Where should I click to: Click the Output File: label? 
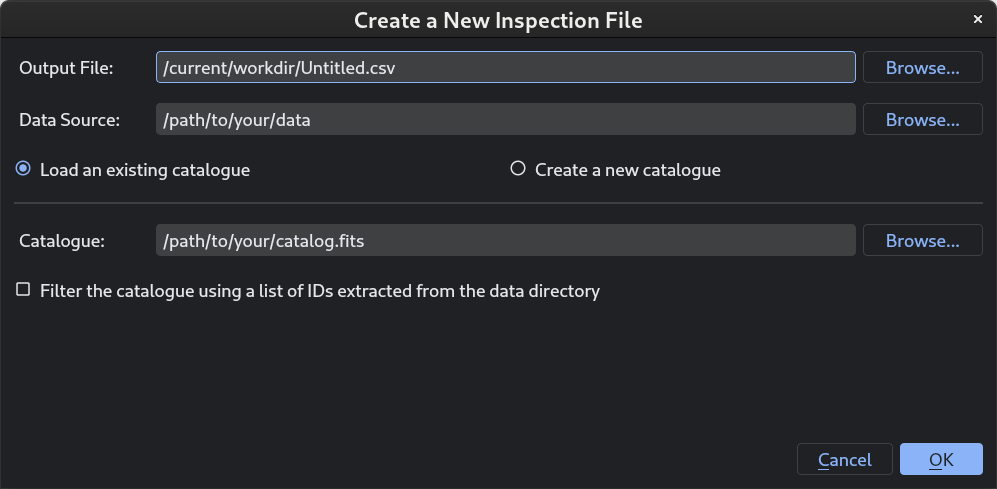66,68
